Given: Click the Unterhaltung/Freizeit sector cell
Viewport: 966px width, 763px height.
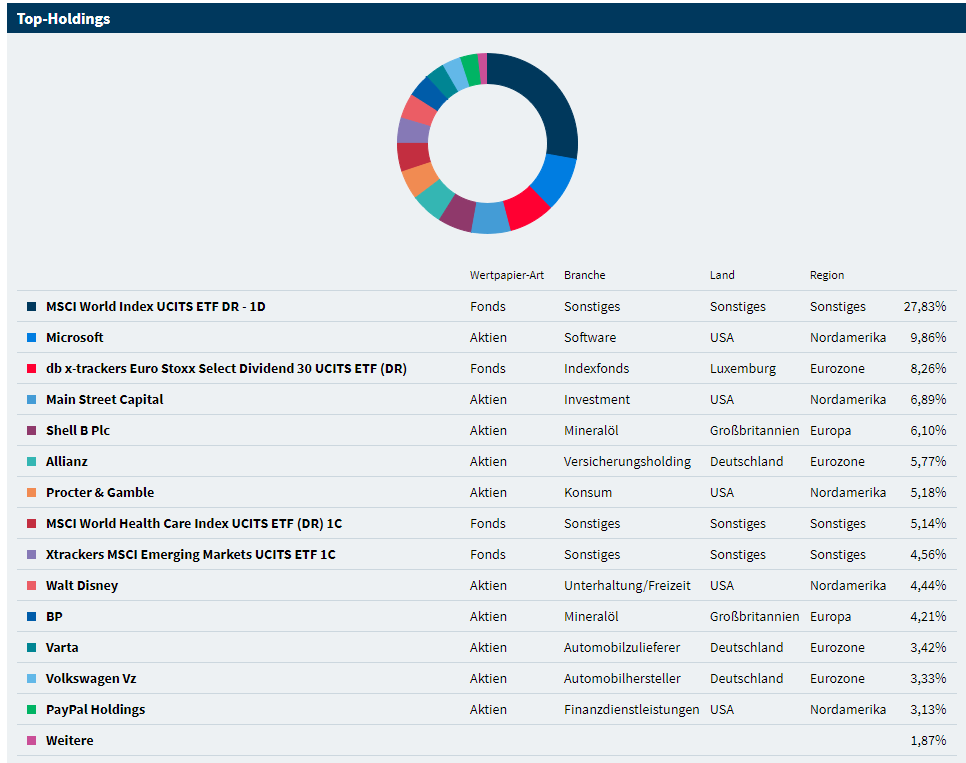Looking at the screenshot, I should (x=627, y=586).
